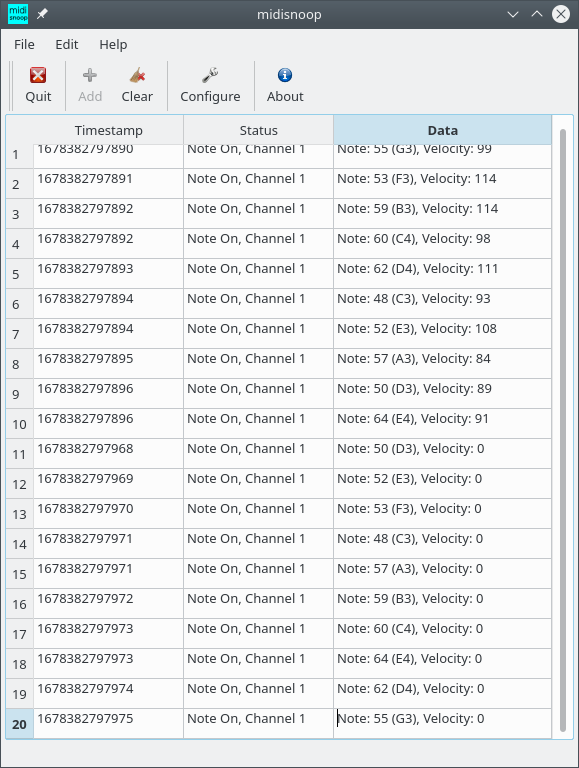Viewport: 579px width, 768px height.
Task: Close the midisnoop window
Action: click(x=561, y=14)
